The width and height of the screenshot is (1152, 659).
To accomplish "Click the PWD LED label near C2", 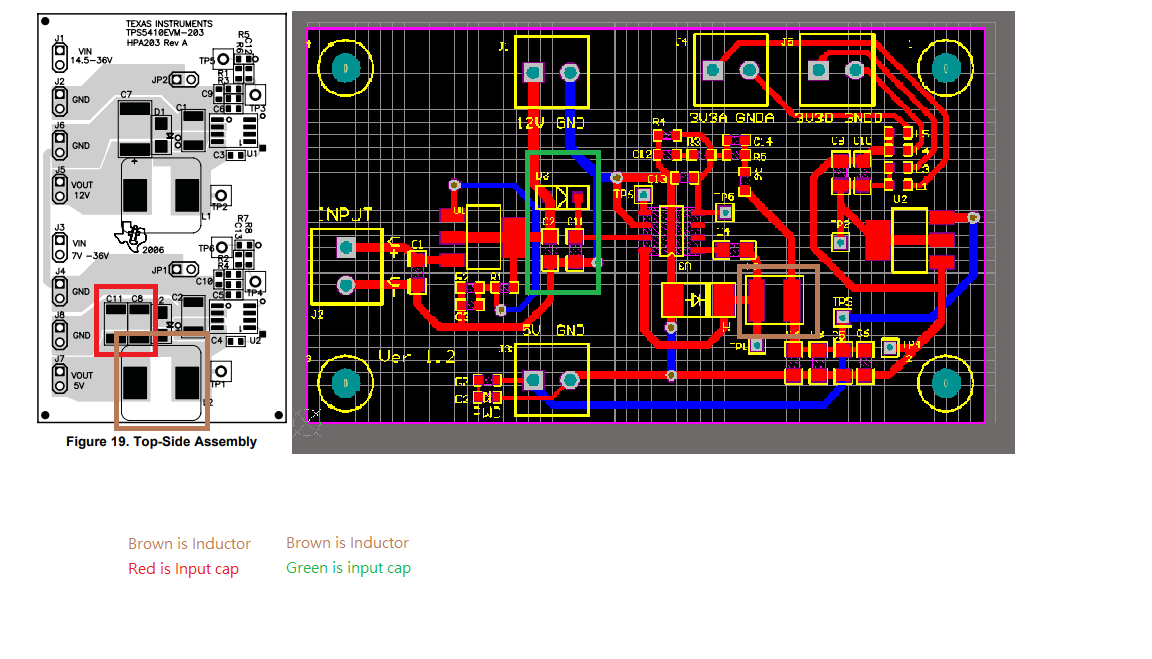I will [487, 413].
